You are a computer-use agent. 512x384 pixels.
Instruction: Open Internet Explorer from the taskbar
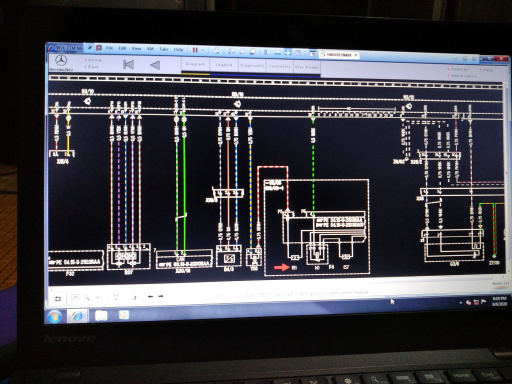(77, 316)
